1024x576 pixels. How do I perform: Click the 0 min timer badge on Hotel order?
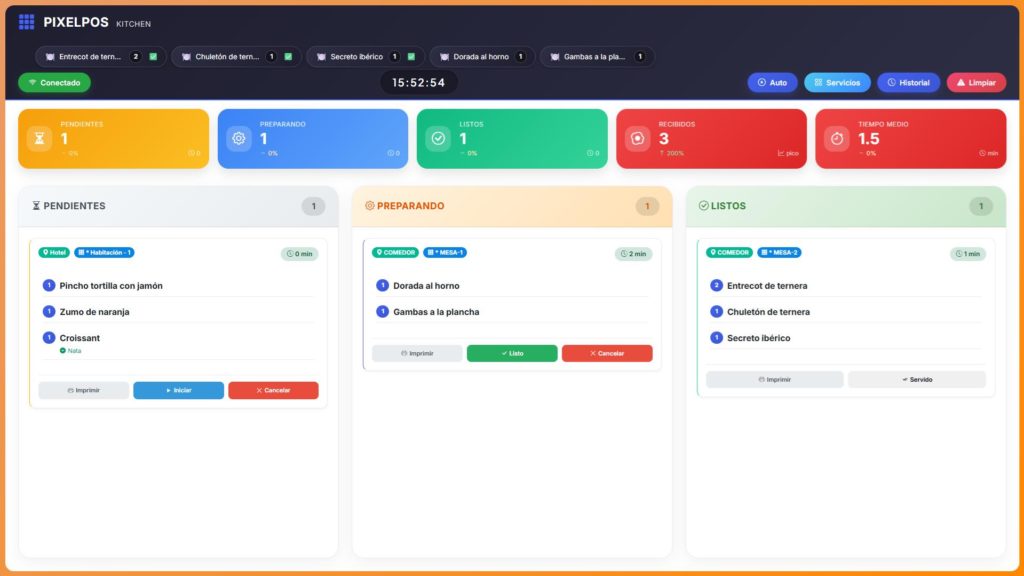pyautogui.click(x=300, y=253)
